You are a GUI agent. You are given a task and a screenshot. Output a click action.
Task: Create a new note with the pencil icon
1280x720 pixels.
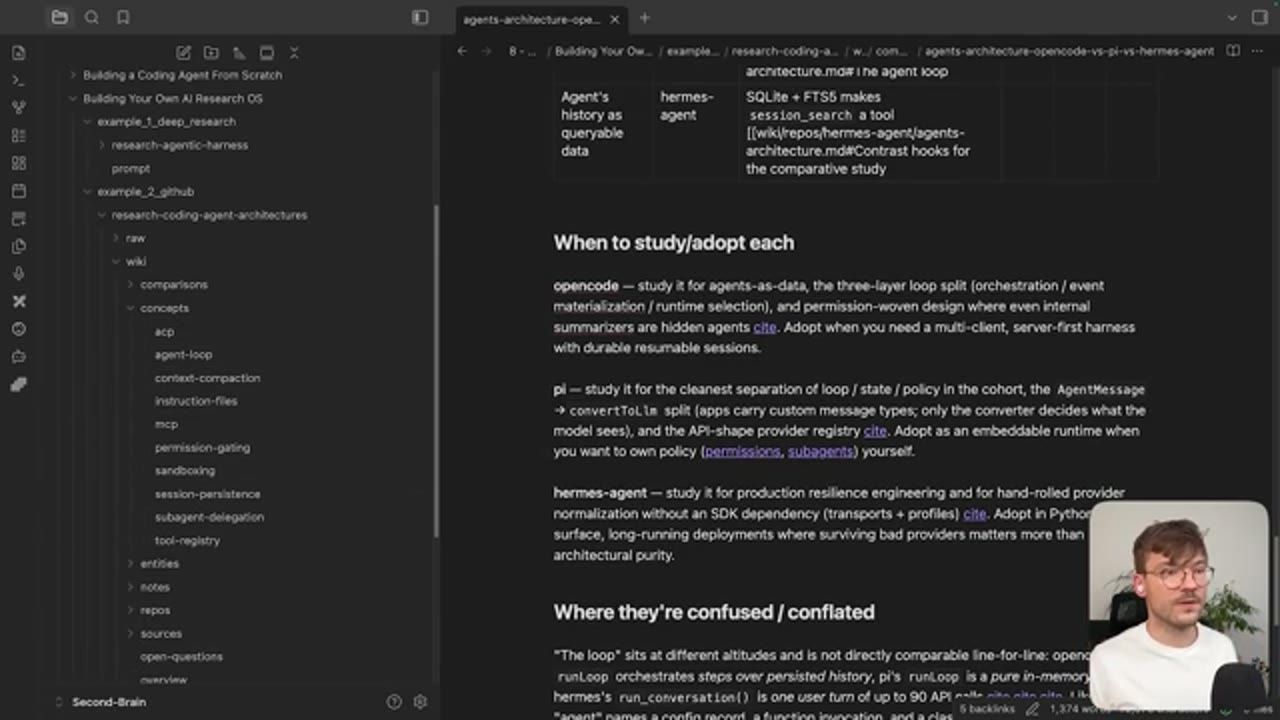[x=183, y=52]
